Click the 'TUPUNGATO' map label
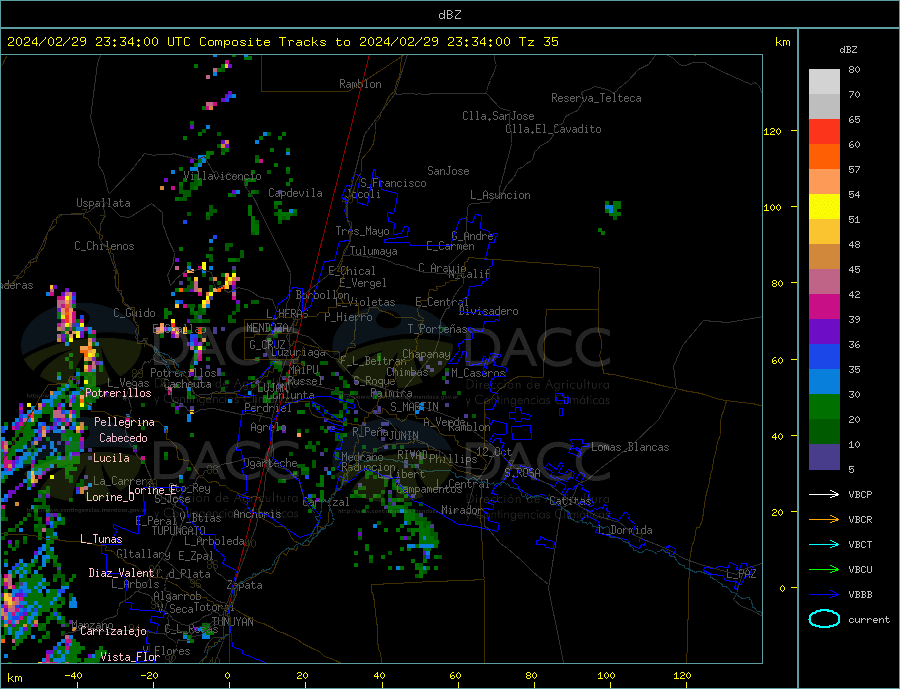This screenshot has height=689, width=900. 178,531
